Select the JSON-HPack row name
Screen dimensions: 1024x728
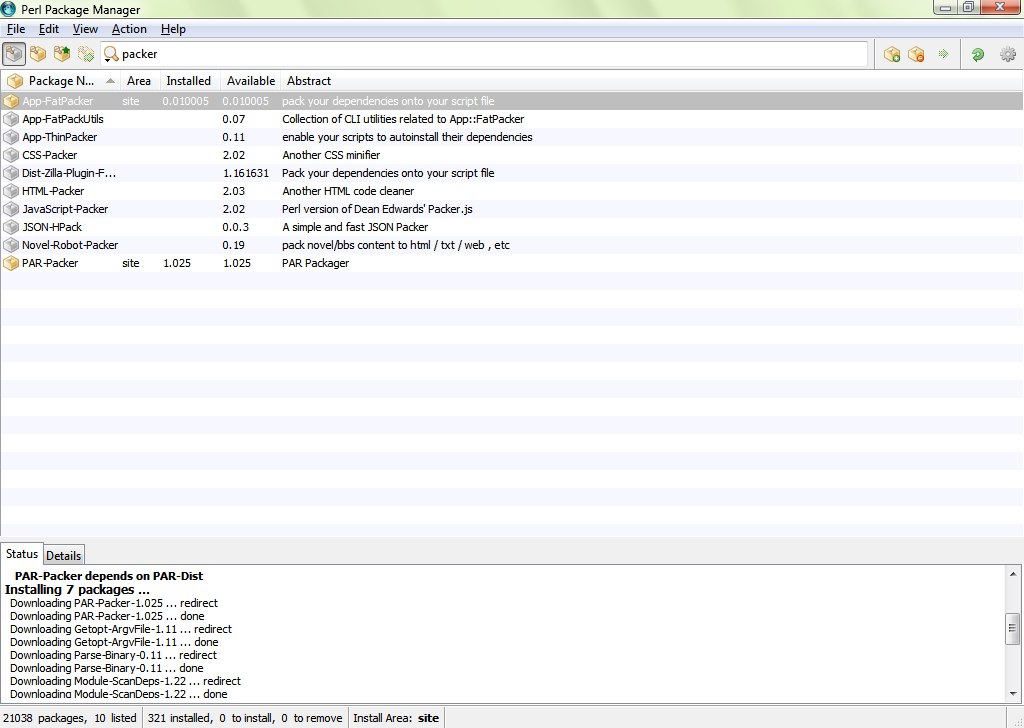[x=52, y=227]
